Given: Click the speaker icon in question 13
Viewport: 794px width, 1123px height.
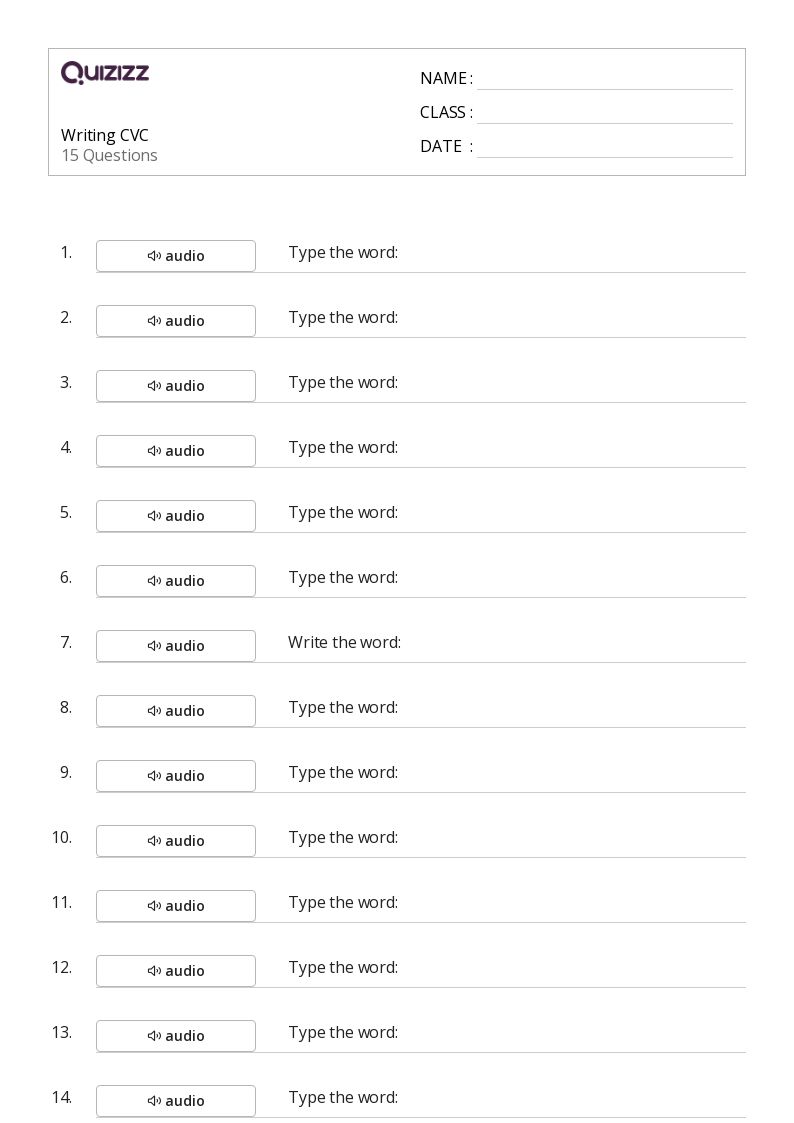Looking at the screenshot, I should (154, 1036).
